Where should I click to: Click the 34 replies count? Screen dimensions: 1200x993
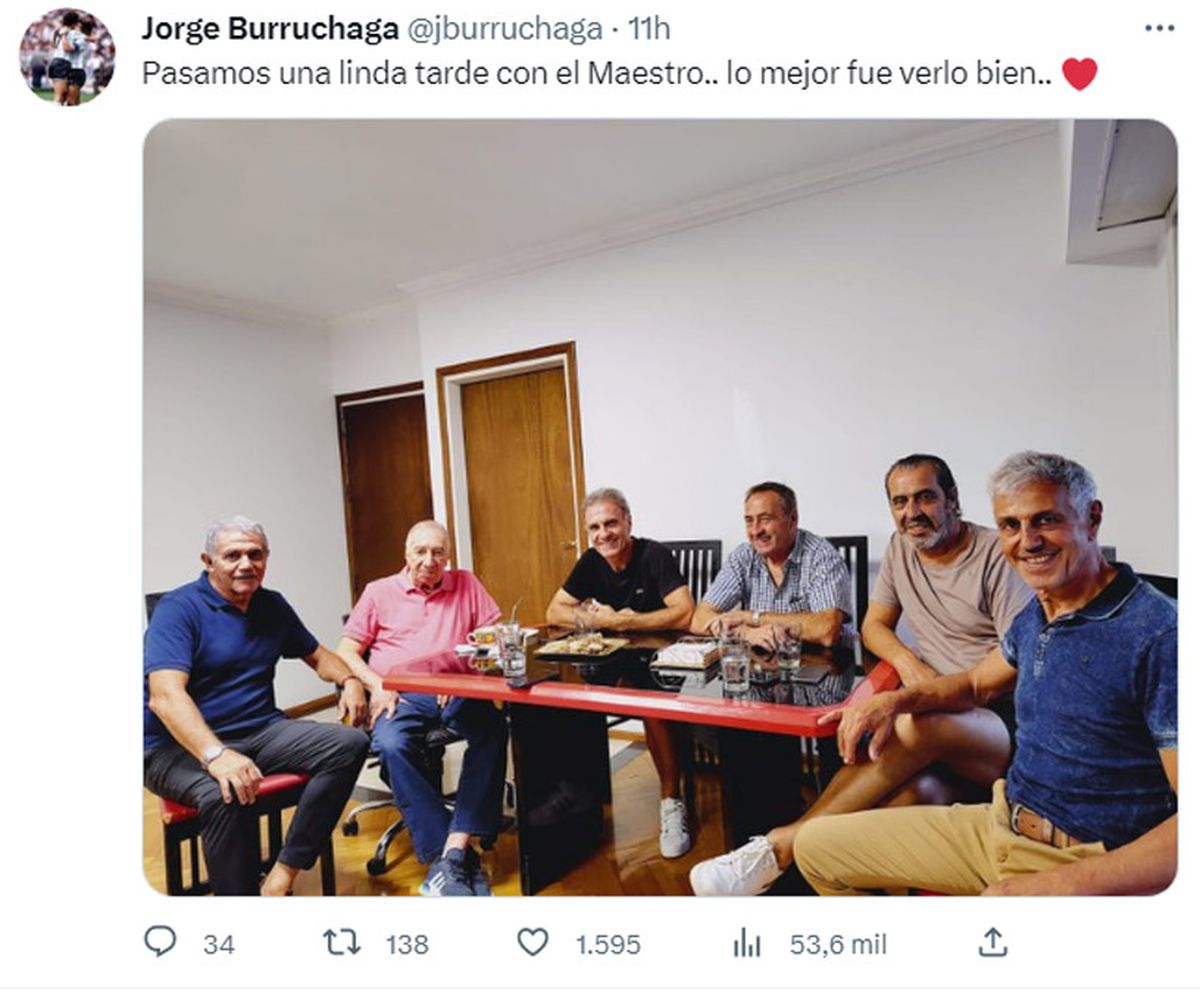pyautogui.click(x=218, y=944)
